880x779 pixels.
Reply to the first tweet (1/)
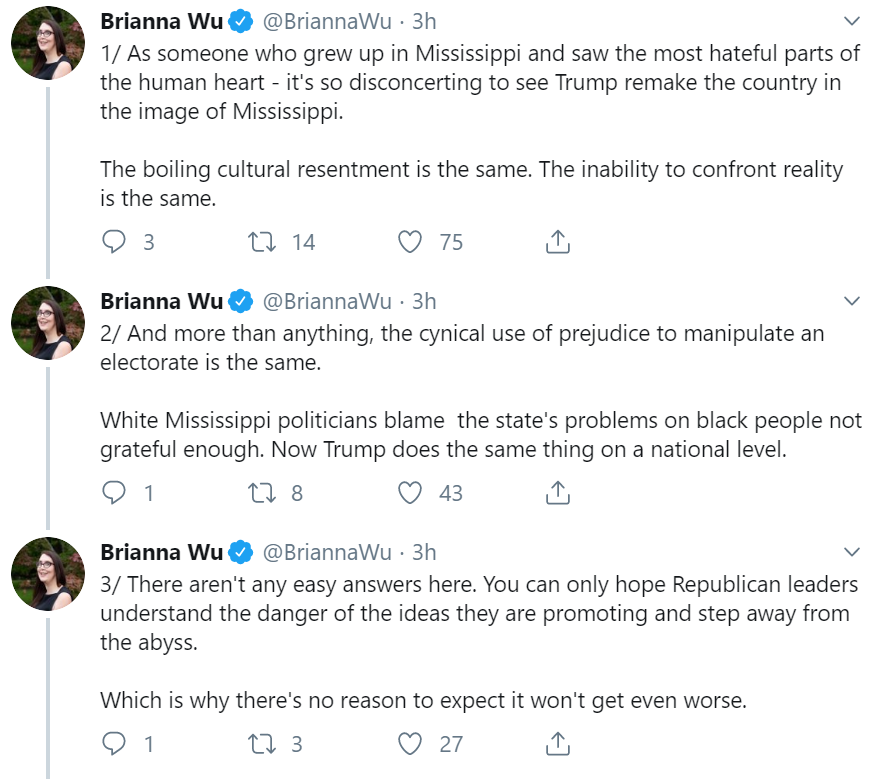pos(114,242)
